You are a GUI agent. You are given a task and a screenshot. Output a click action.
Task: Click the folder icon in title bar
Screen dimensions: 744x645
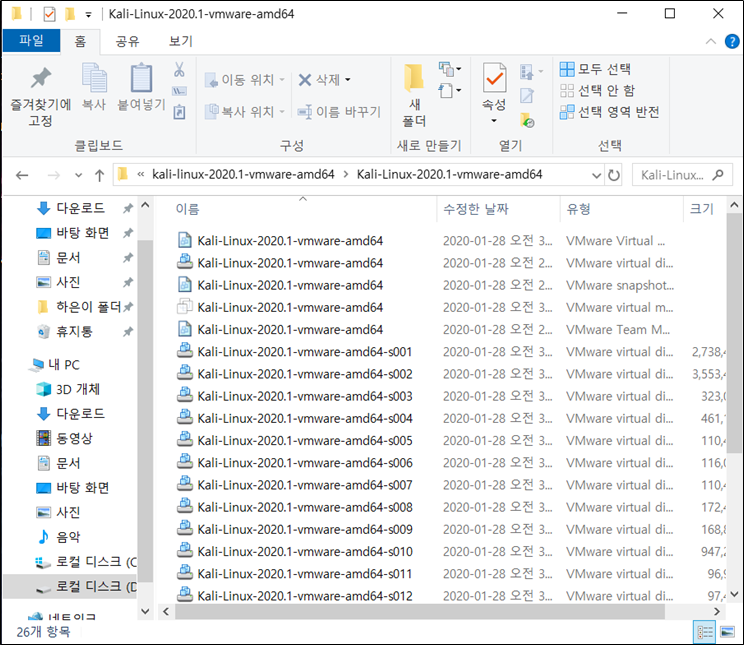pyautogui.click(x=17, y=14)
